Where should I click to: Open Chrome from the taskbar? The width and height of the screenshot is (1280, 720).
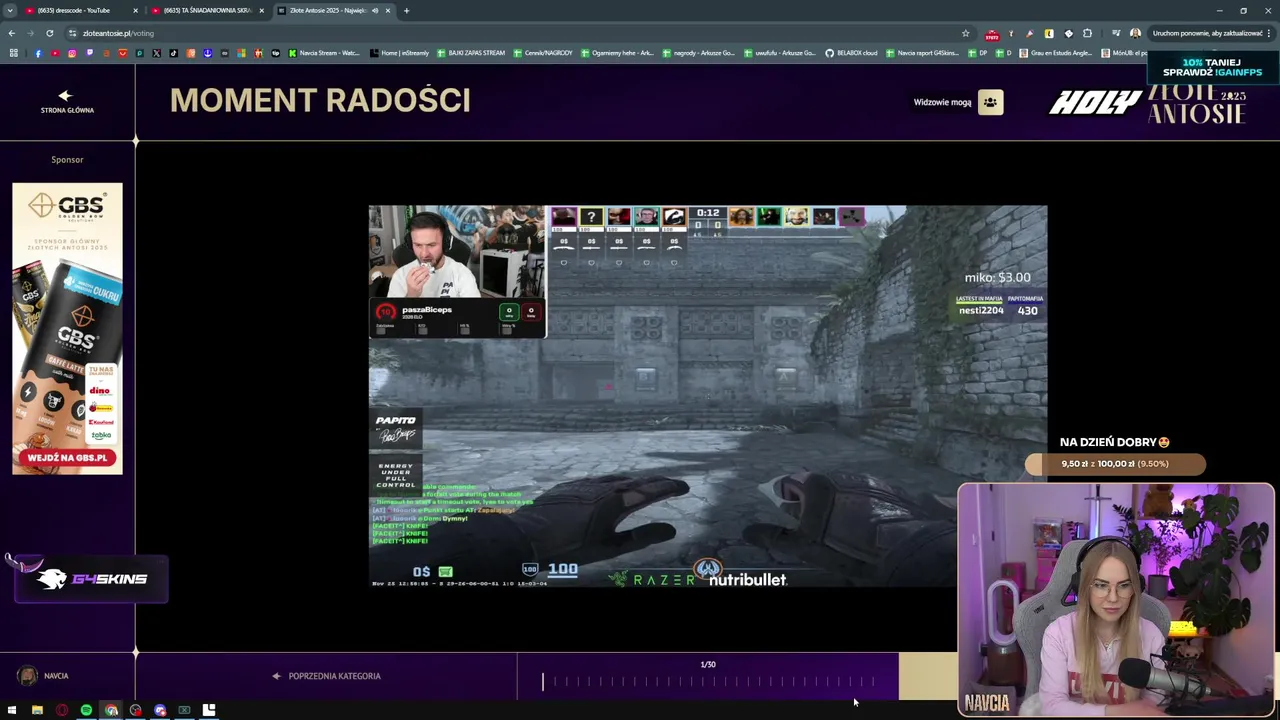(111, 710)
